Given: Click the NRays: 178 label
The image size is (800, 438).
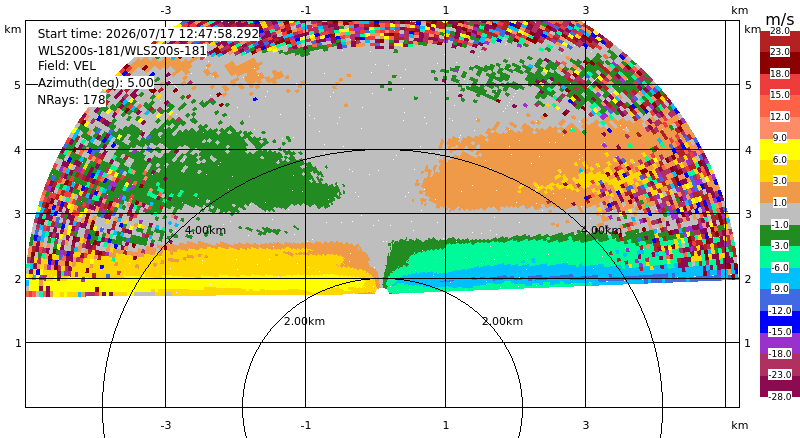Looking at the screenshot, I should [x=71, y=100].
